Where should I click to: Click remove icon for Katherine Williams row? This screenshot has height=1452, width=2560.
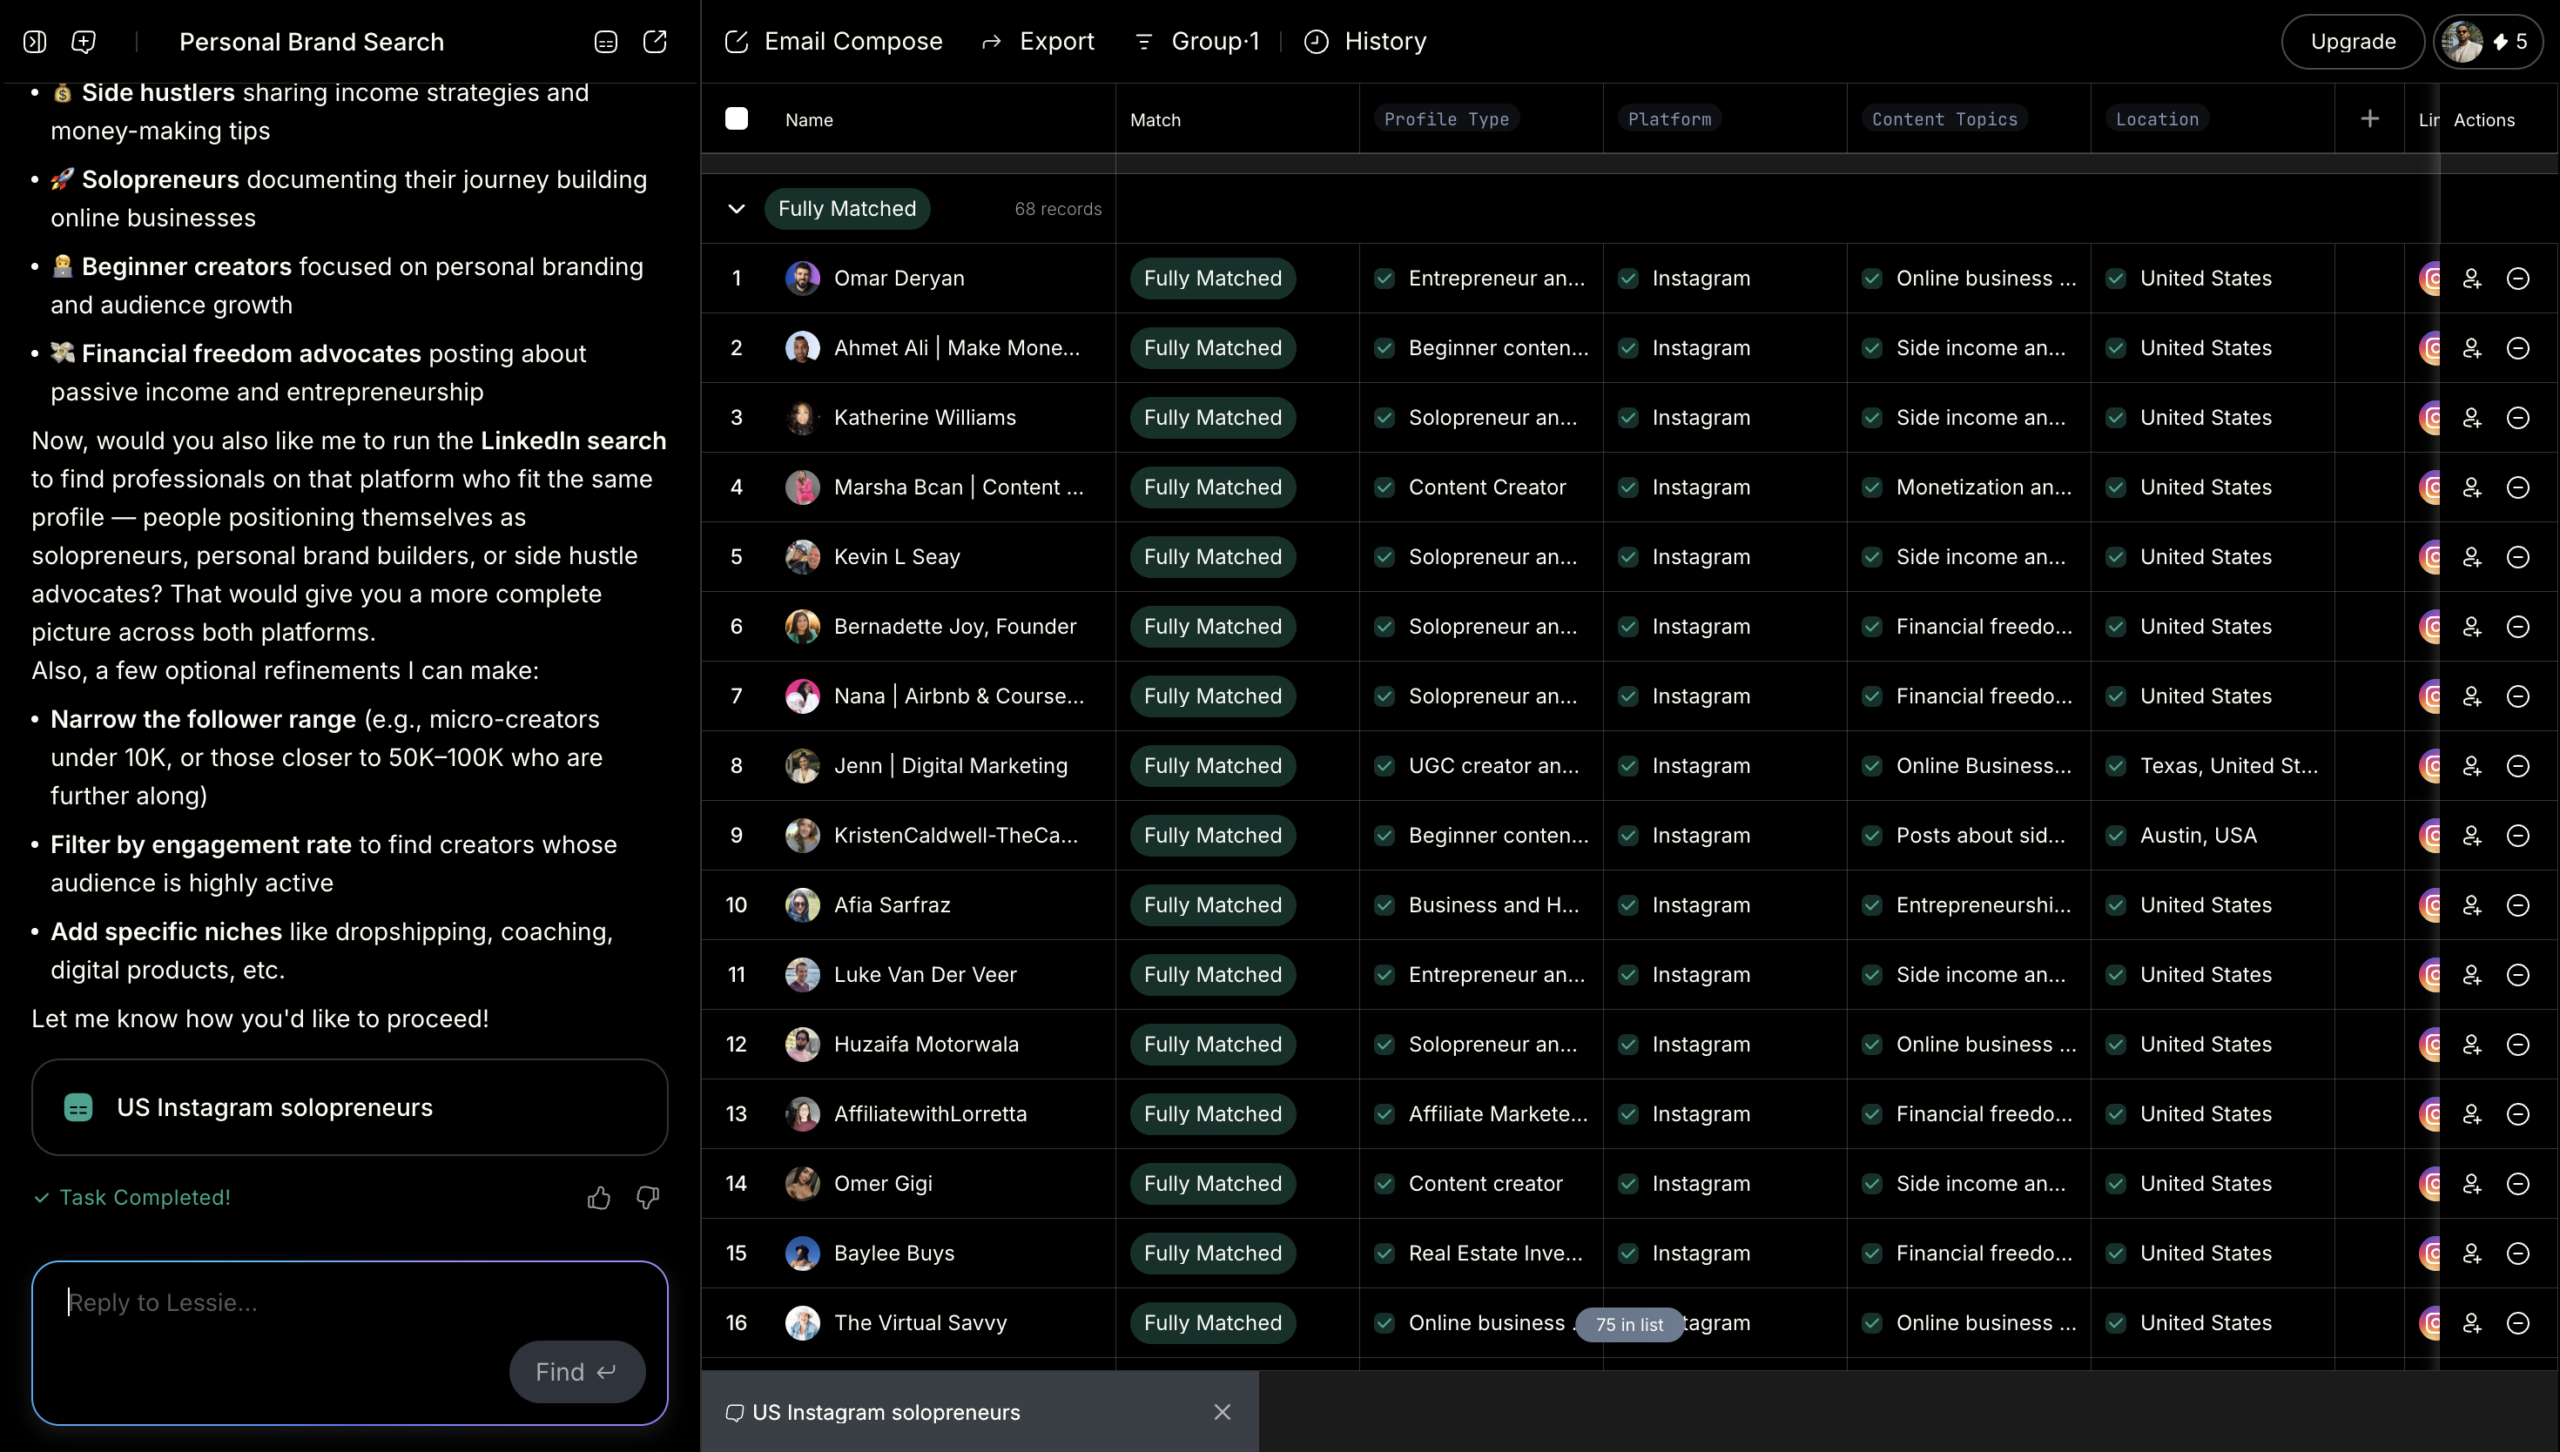(x=2518, y=418)
